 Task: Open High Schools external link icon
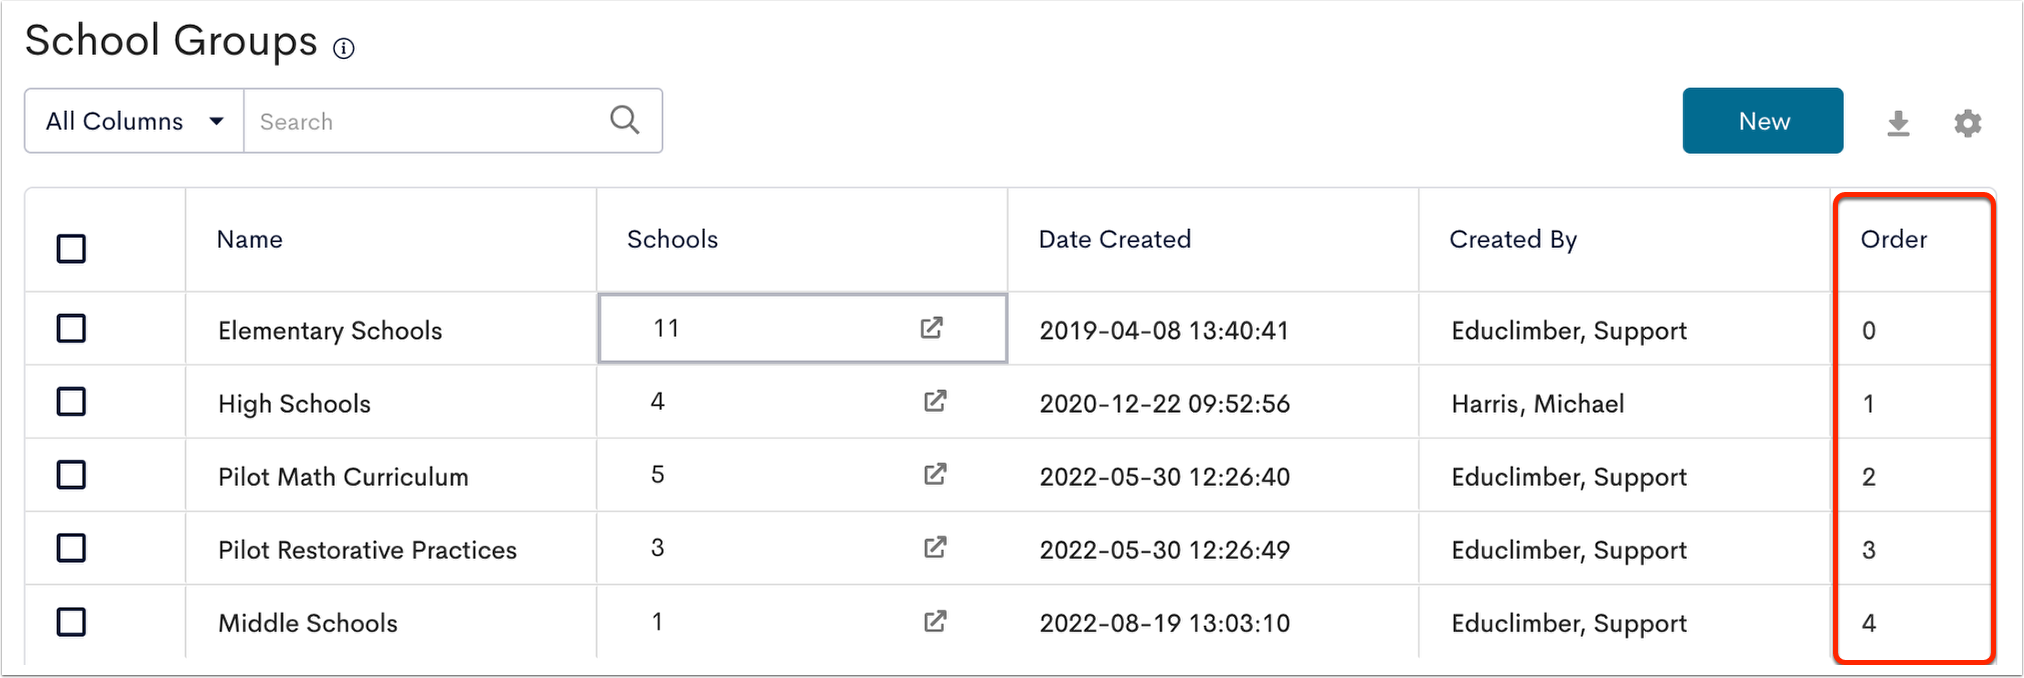935,402
